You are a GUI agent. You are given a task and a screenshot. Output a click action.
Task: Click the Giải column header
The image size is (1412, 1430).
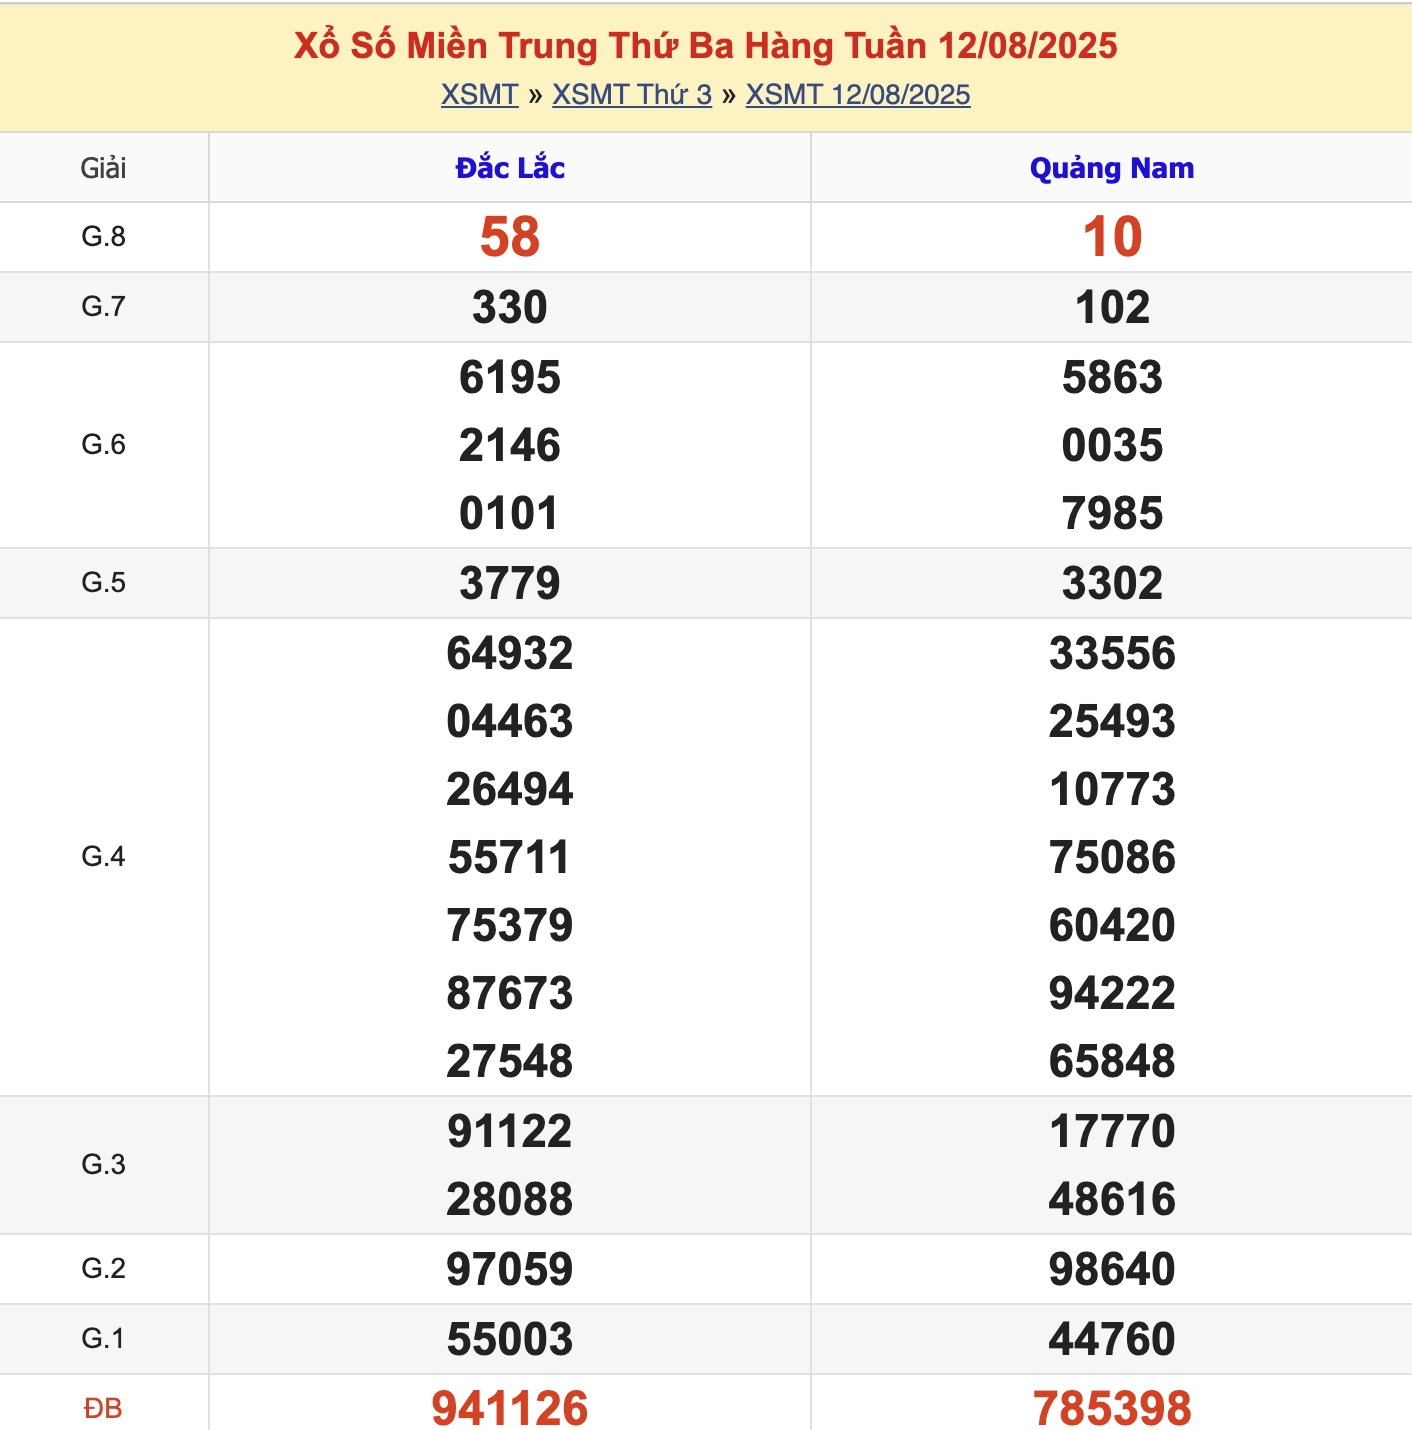click(104, 168)
